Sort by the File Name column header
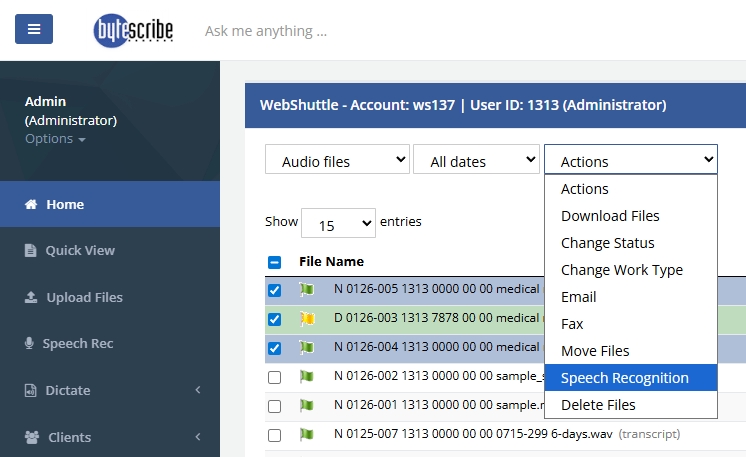Screen dimensions: 746x457 (331, 262)
